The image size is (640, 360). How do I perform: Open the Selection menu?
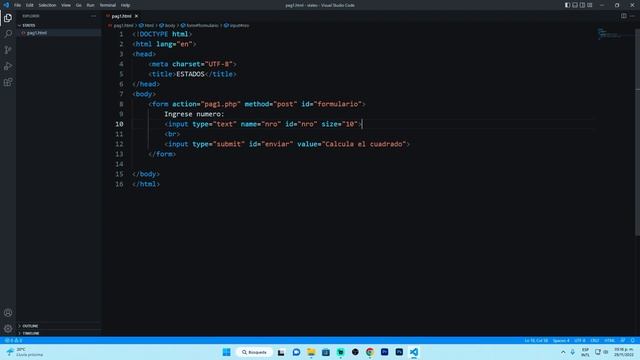(x=47, y=5)
